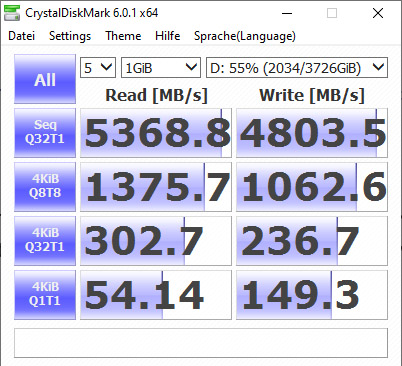Run all benchmarks with the All button
Image resolution: width=402 pixels, height=366 pixels.
pos(45,79)
